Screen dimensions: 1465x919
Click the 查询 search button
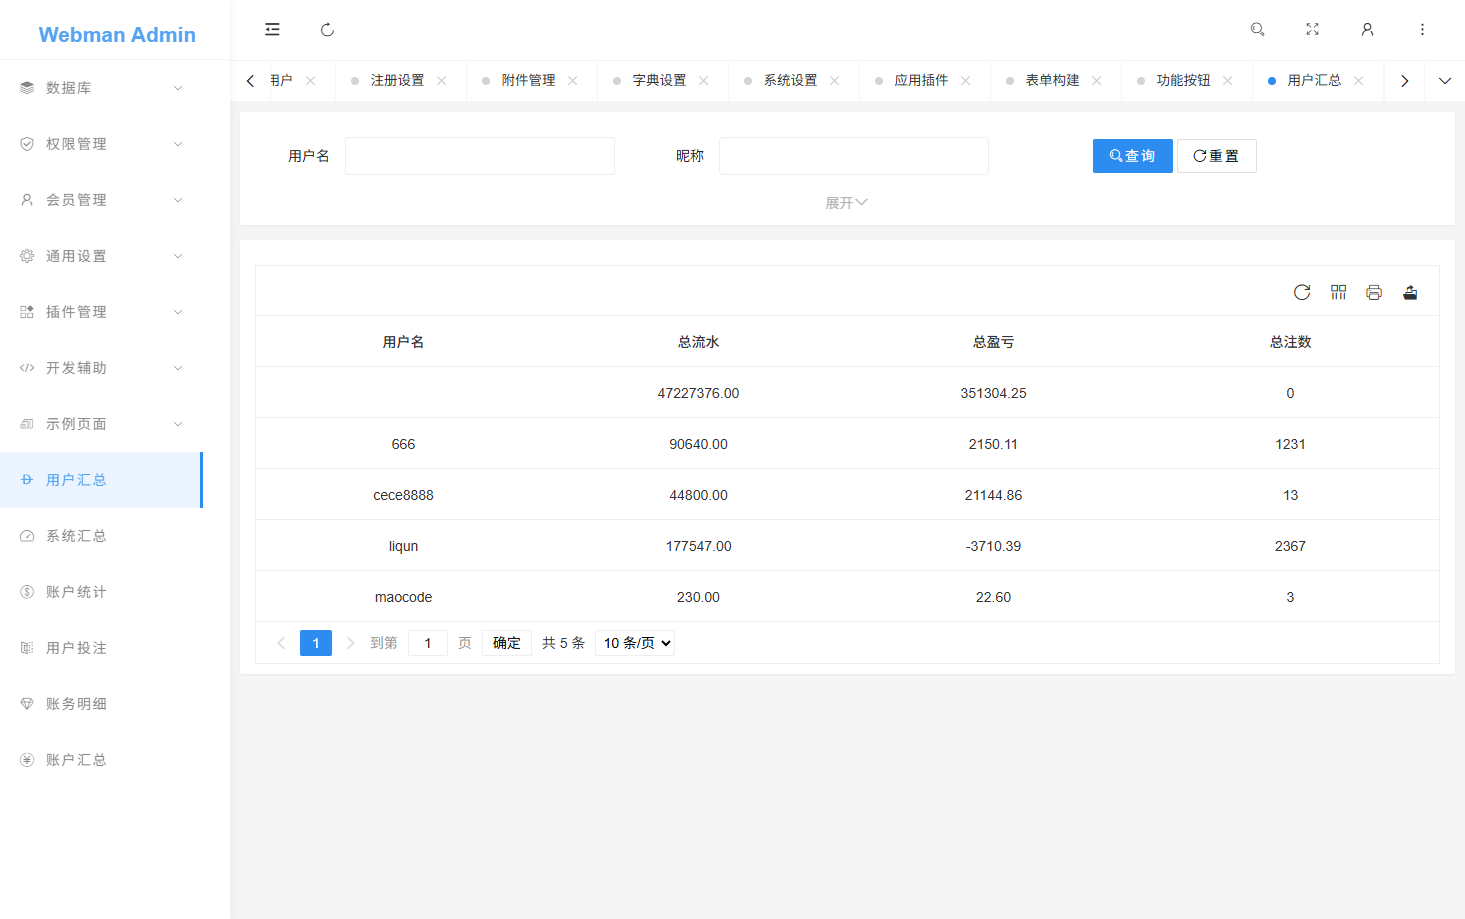(1132, 155)
